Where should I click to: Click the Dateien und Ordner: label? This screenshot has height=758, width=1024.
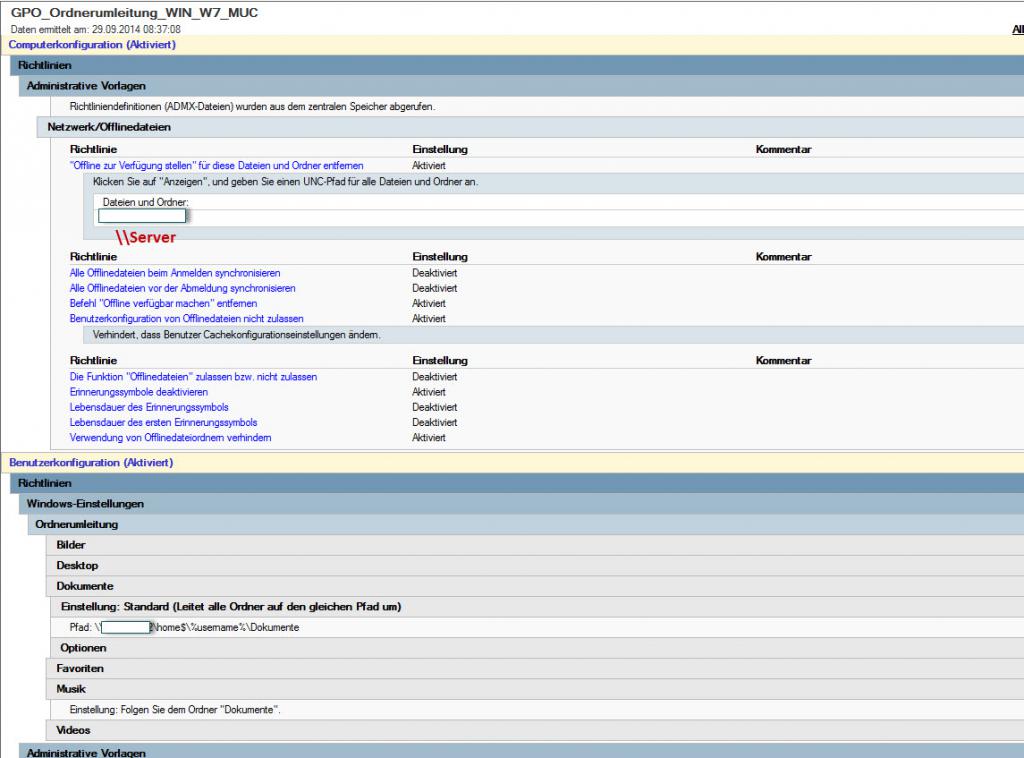[146, 202]
